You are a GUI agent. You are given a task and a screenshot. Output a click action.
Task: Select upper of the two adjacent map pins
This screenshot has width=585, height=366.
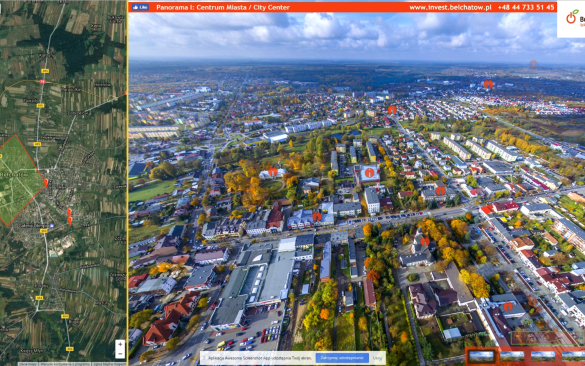69,212
